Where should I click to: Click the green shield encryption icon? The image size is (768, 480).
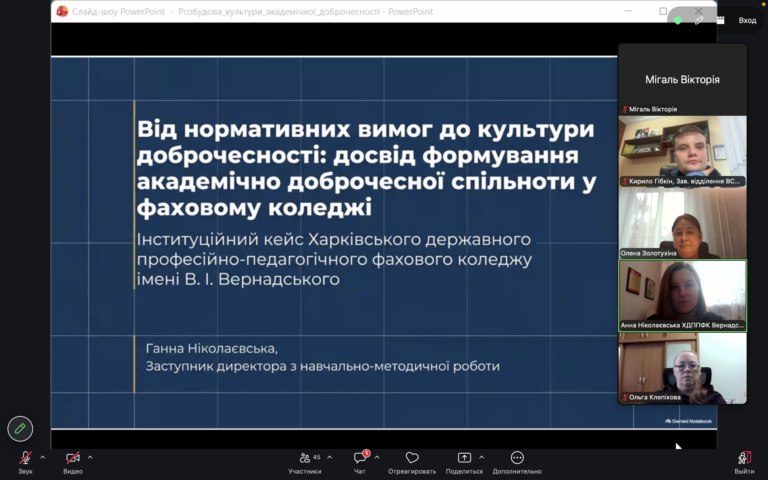(x=678, y=20)
